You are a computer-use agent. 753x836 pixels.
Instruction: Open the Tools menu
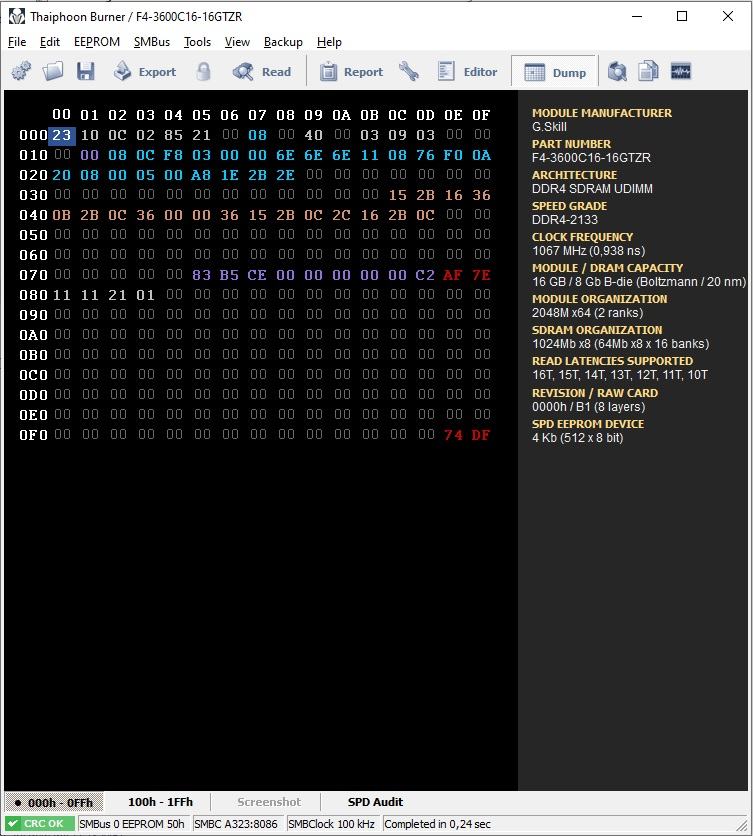[197, 42]
